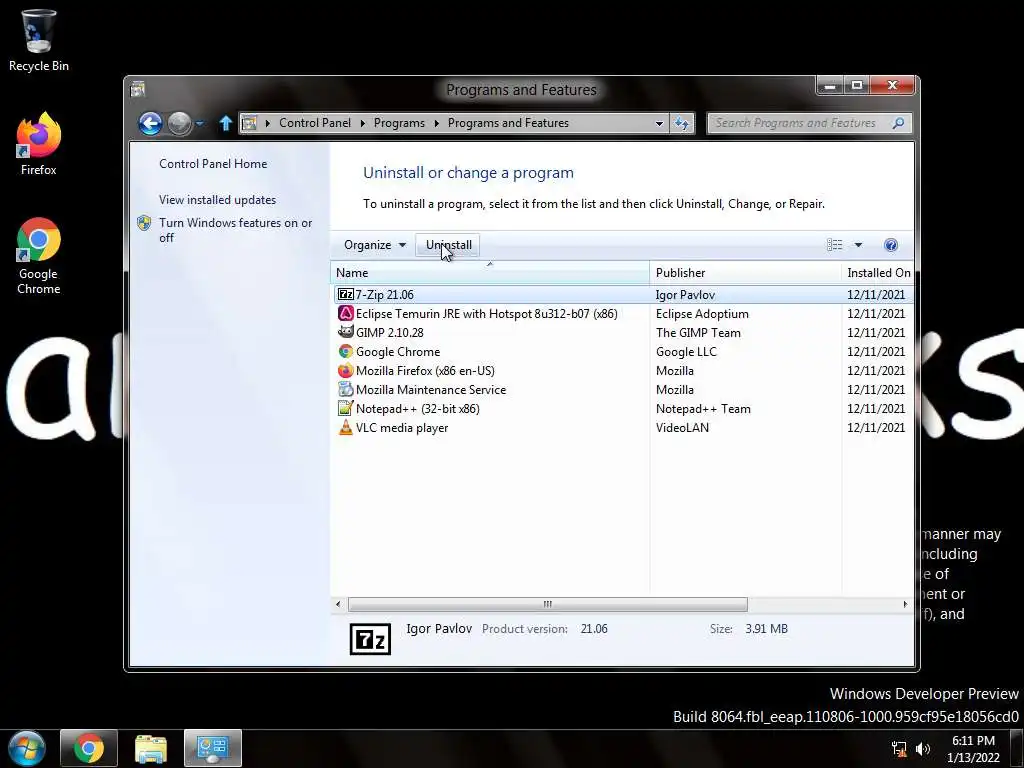
Task: Select Programs in the breadcrumb
Action: pyautogui.click(x=399, y=123)
